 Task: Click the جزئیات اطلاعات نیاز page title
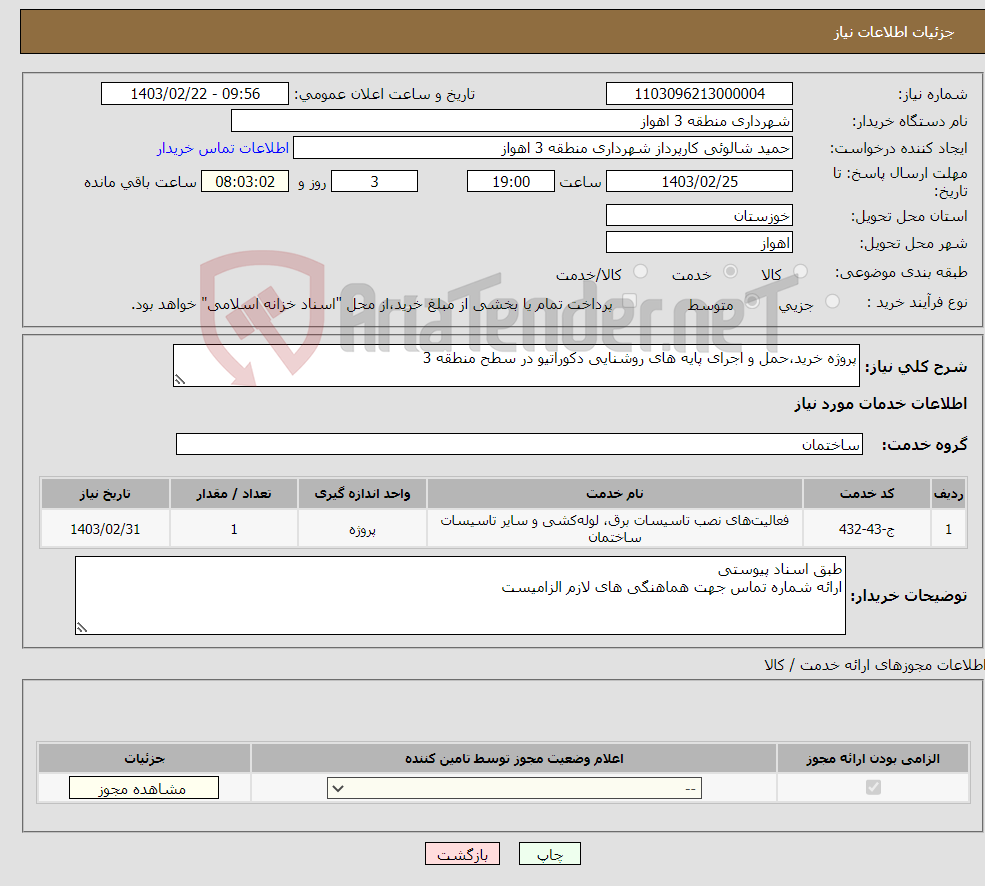tap(893, 32)
